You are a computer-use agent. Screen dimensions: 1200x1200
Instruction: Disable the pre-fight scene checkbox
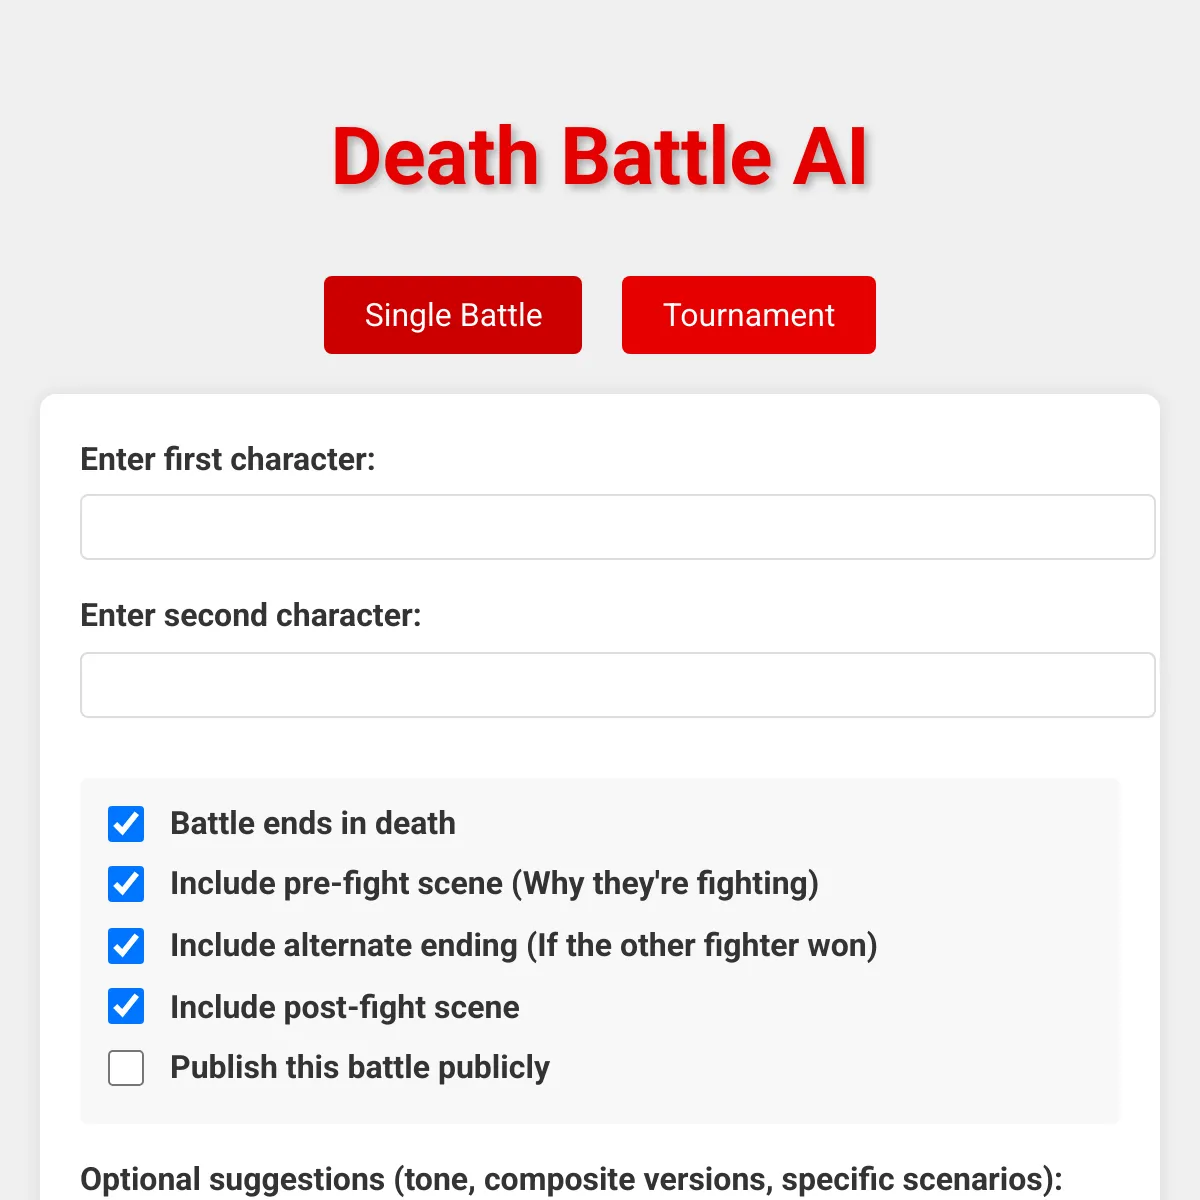[x=126, y=884]
